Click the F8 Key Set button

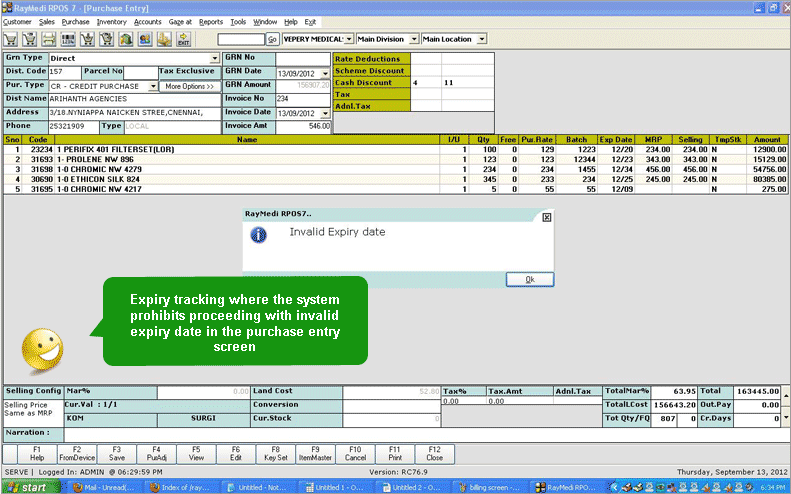click(x=276, y=454)
